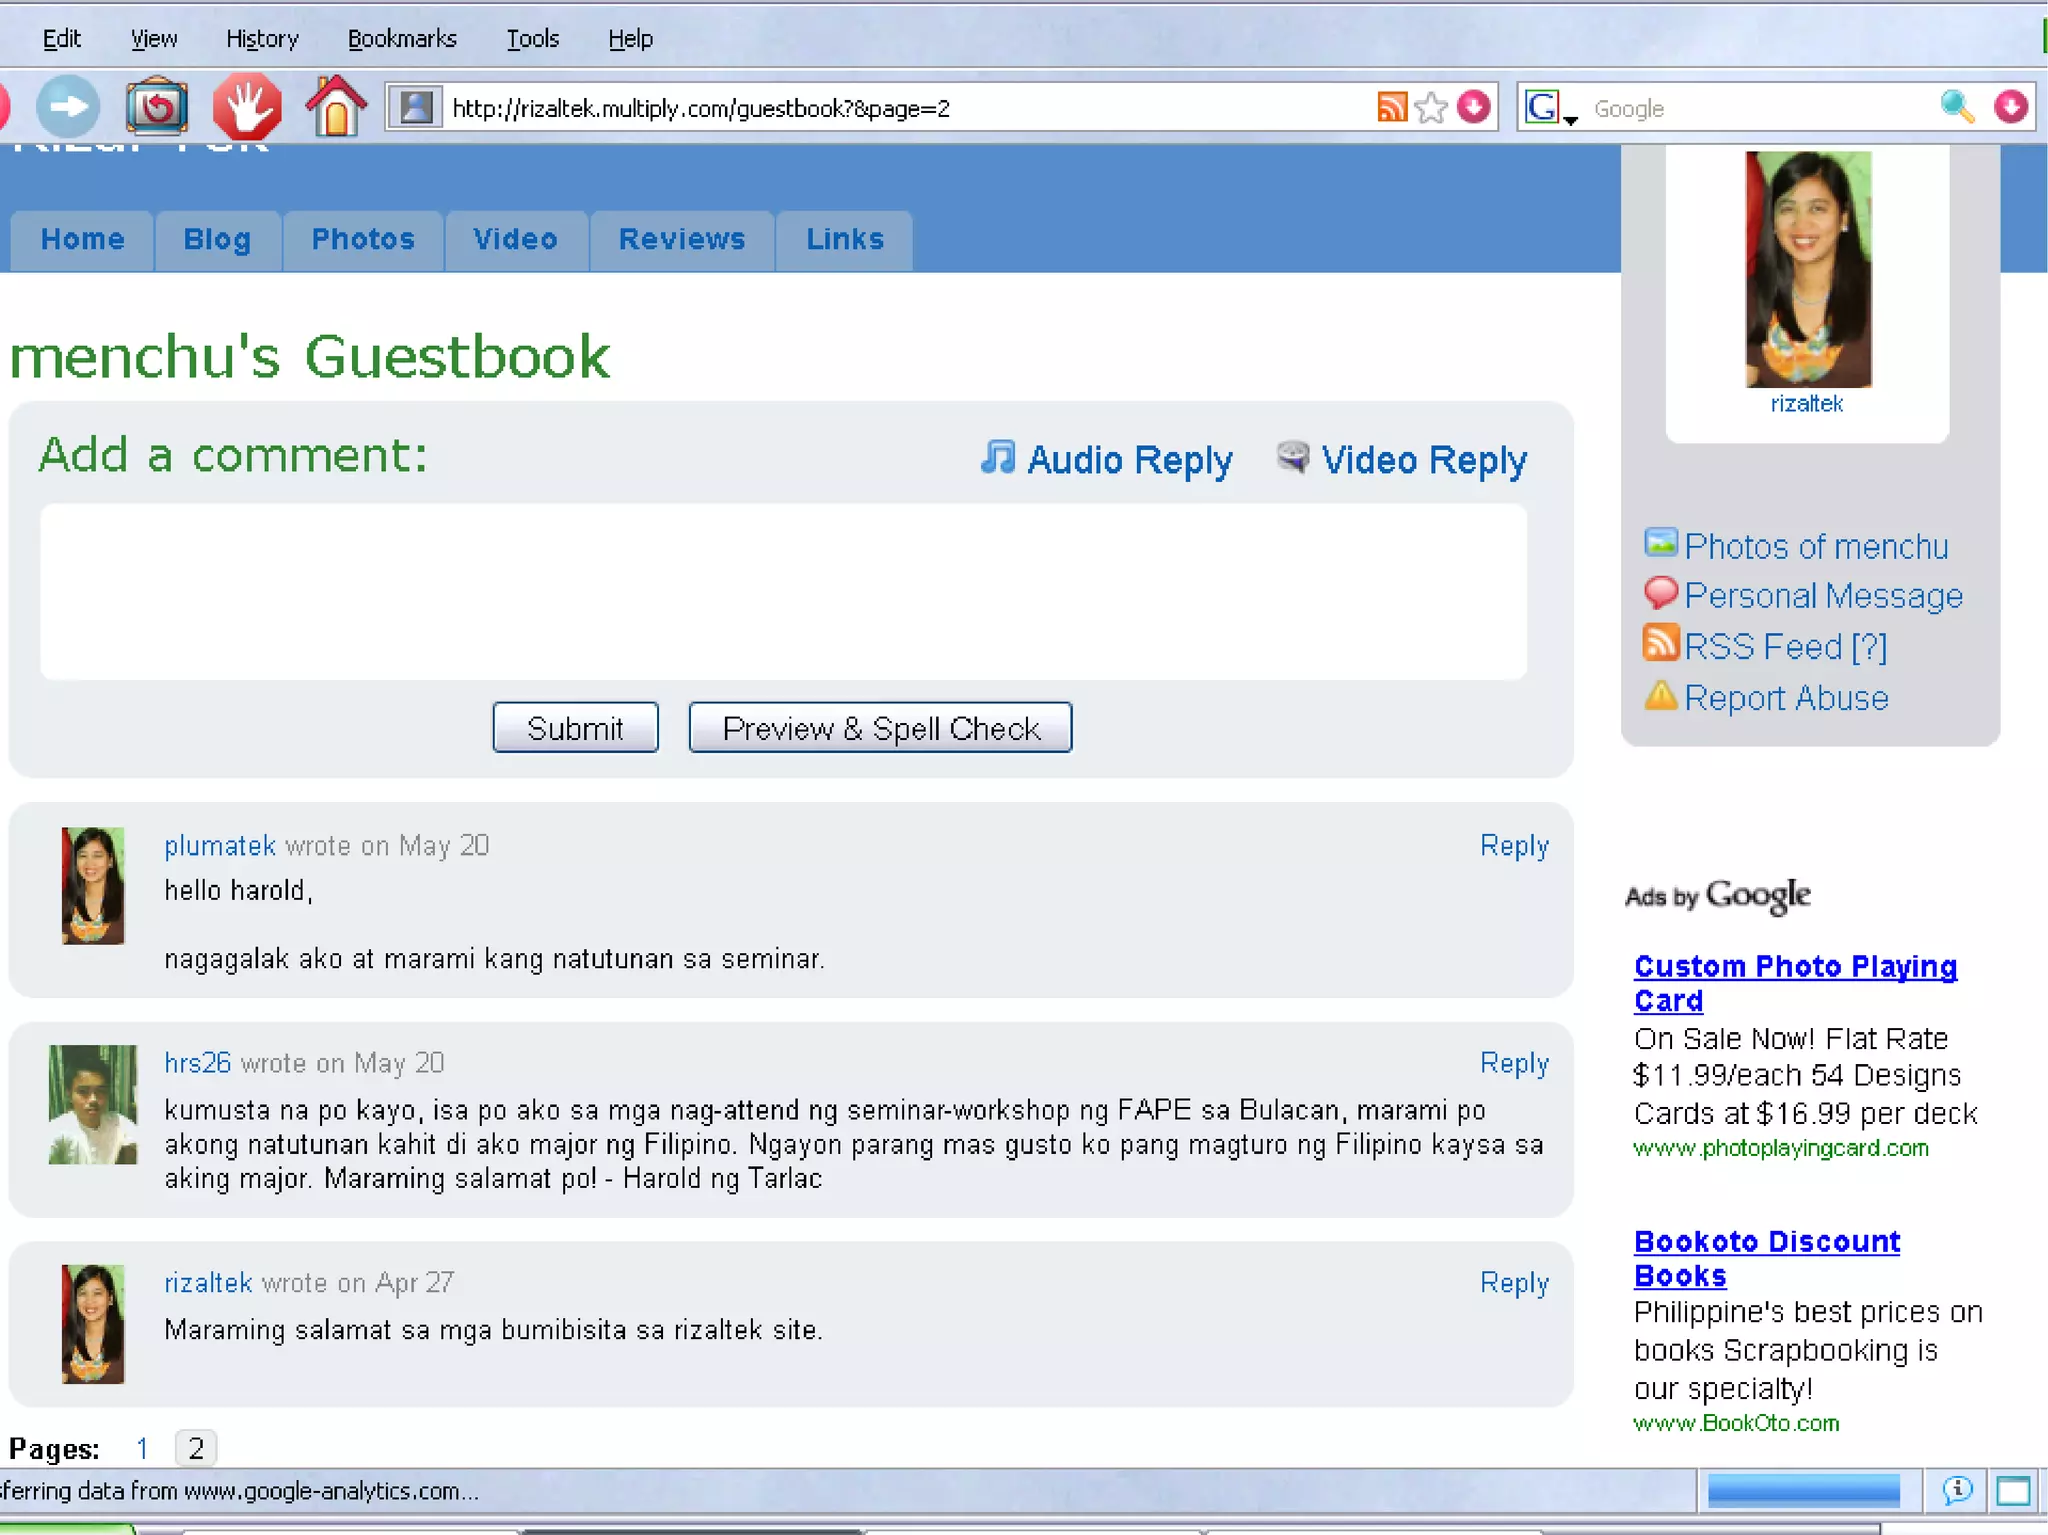Open the Audio Reply music note link
The height and width of the screenshot is (1535, 2048).
pyautogui.click(x=1107, y=460)
